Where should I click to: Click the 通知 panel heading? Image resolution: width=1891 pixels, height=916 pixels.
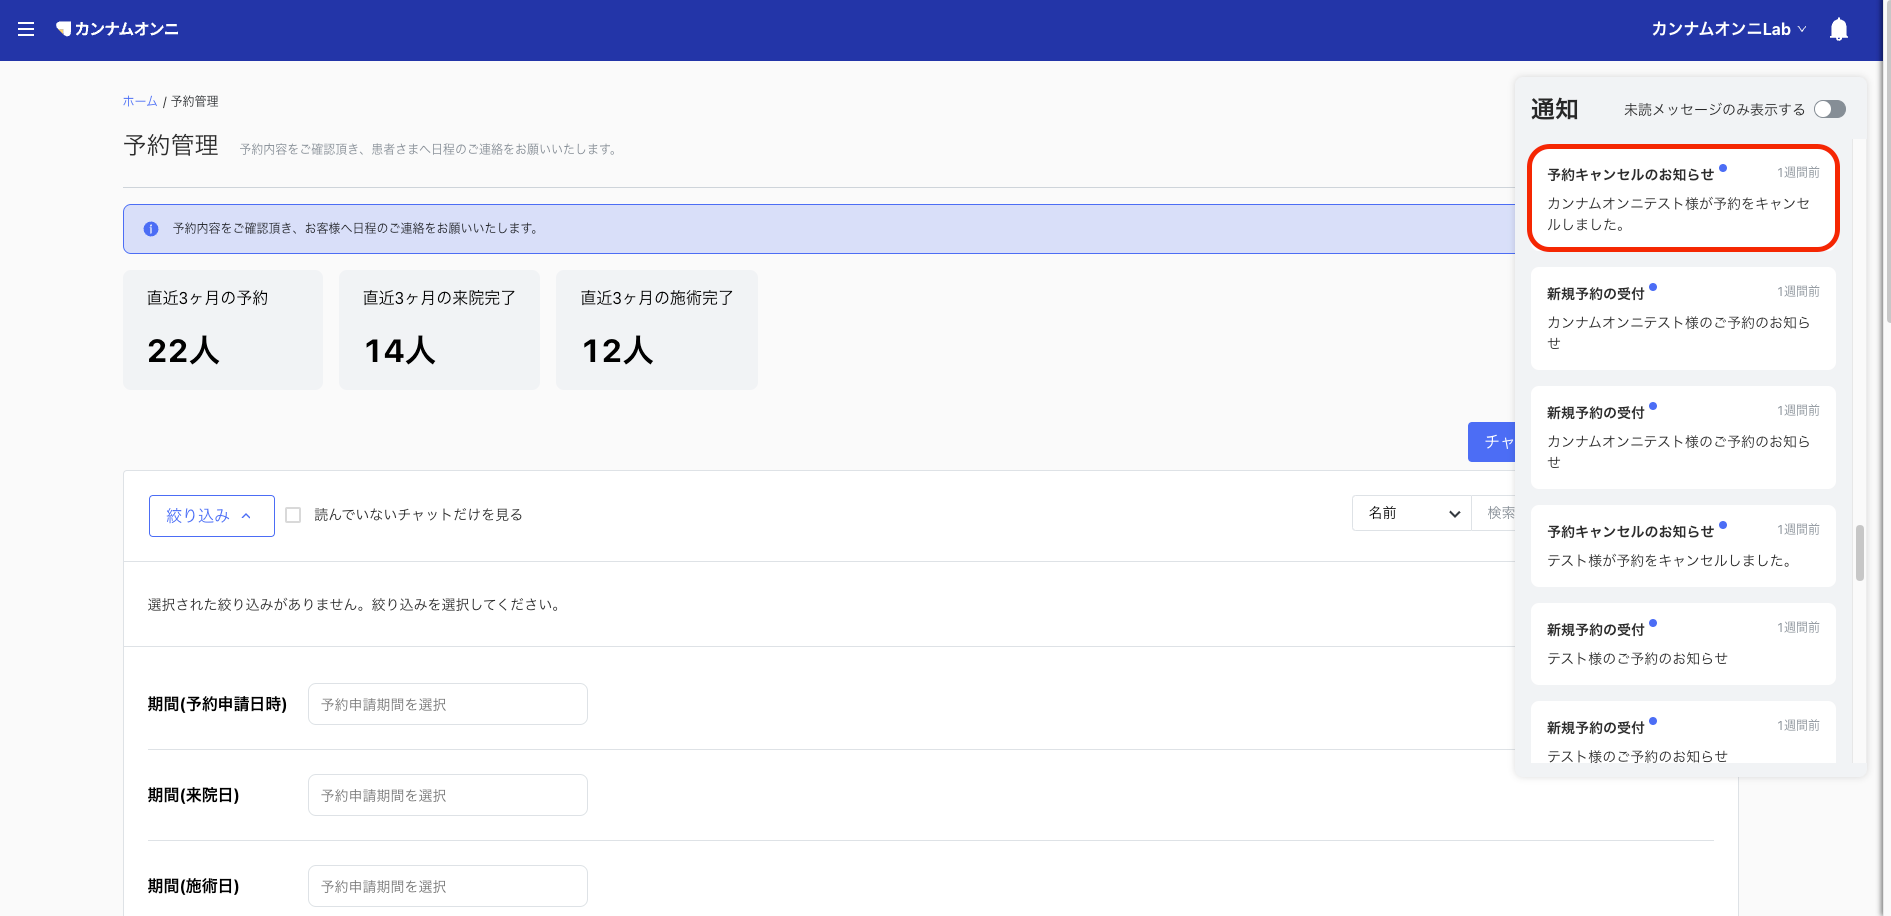1554,109
